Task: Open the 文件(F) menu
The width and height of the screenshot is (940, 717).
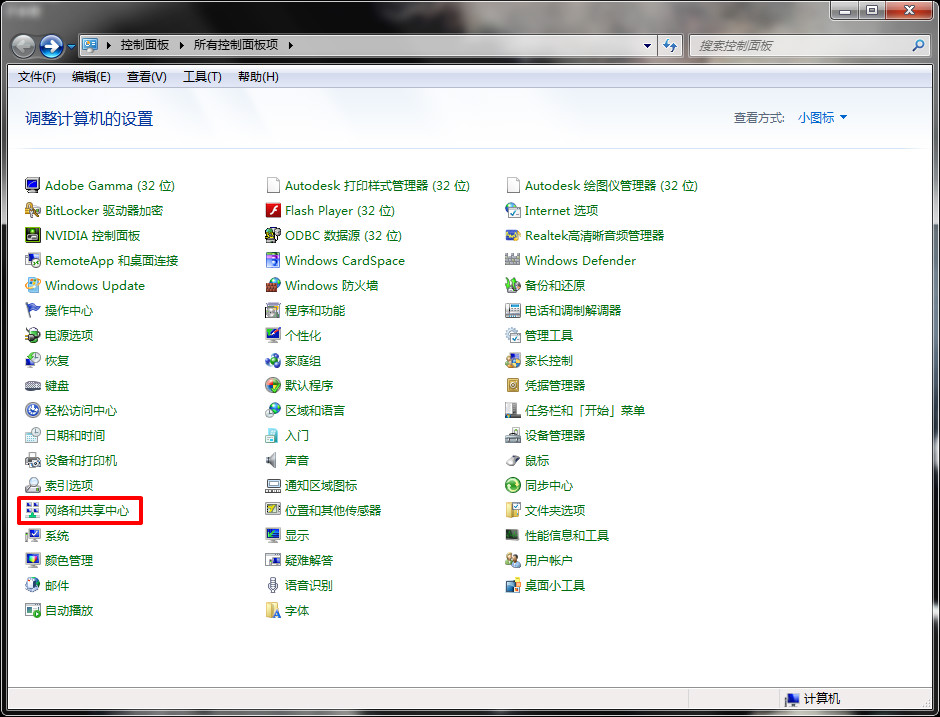Action: [37, 77]
